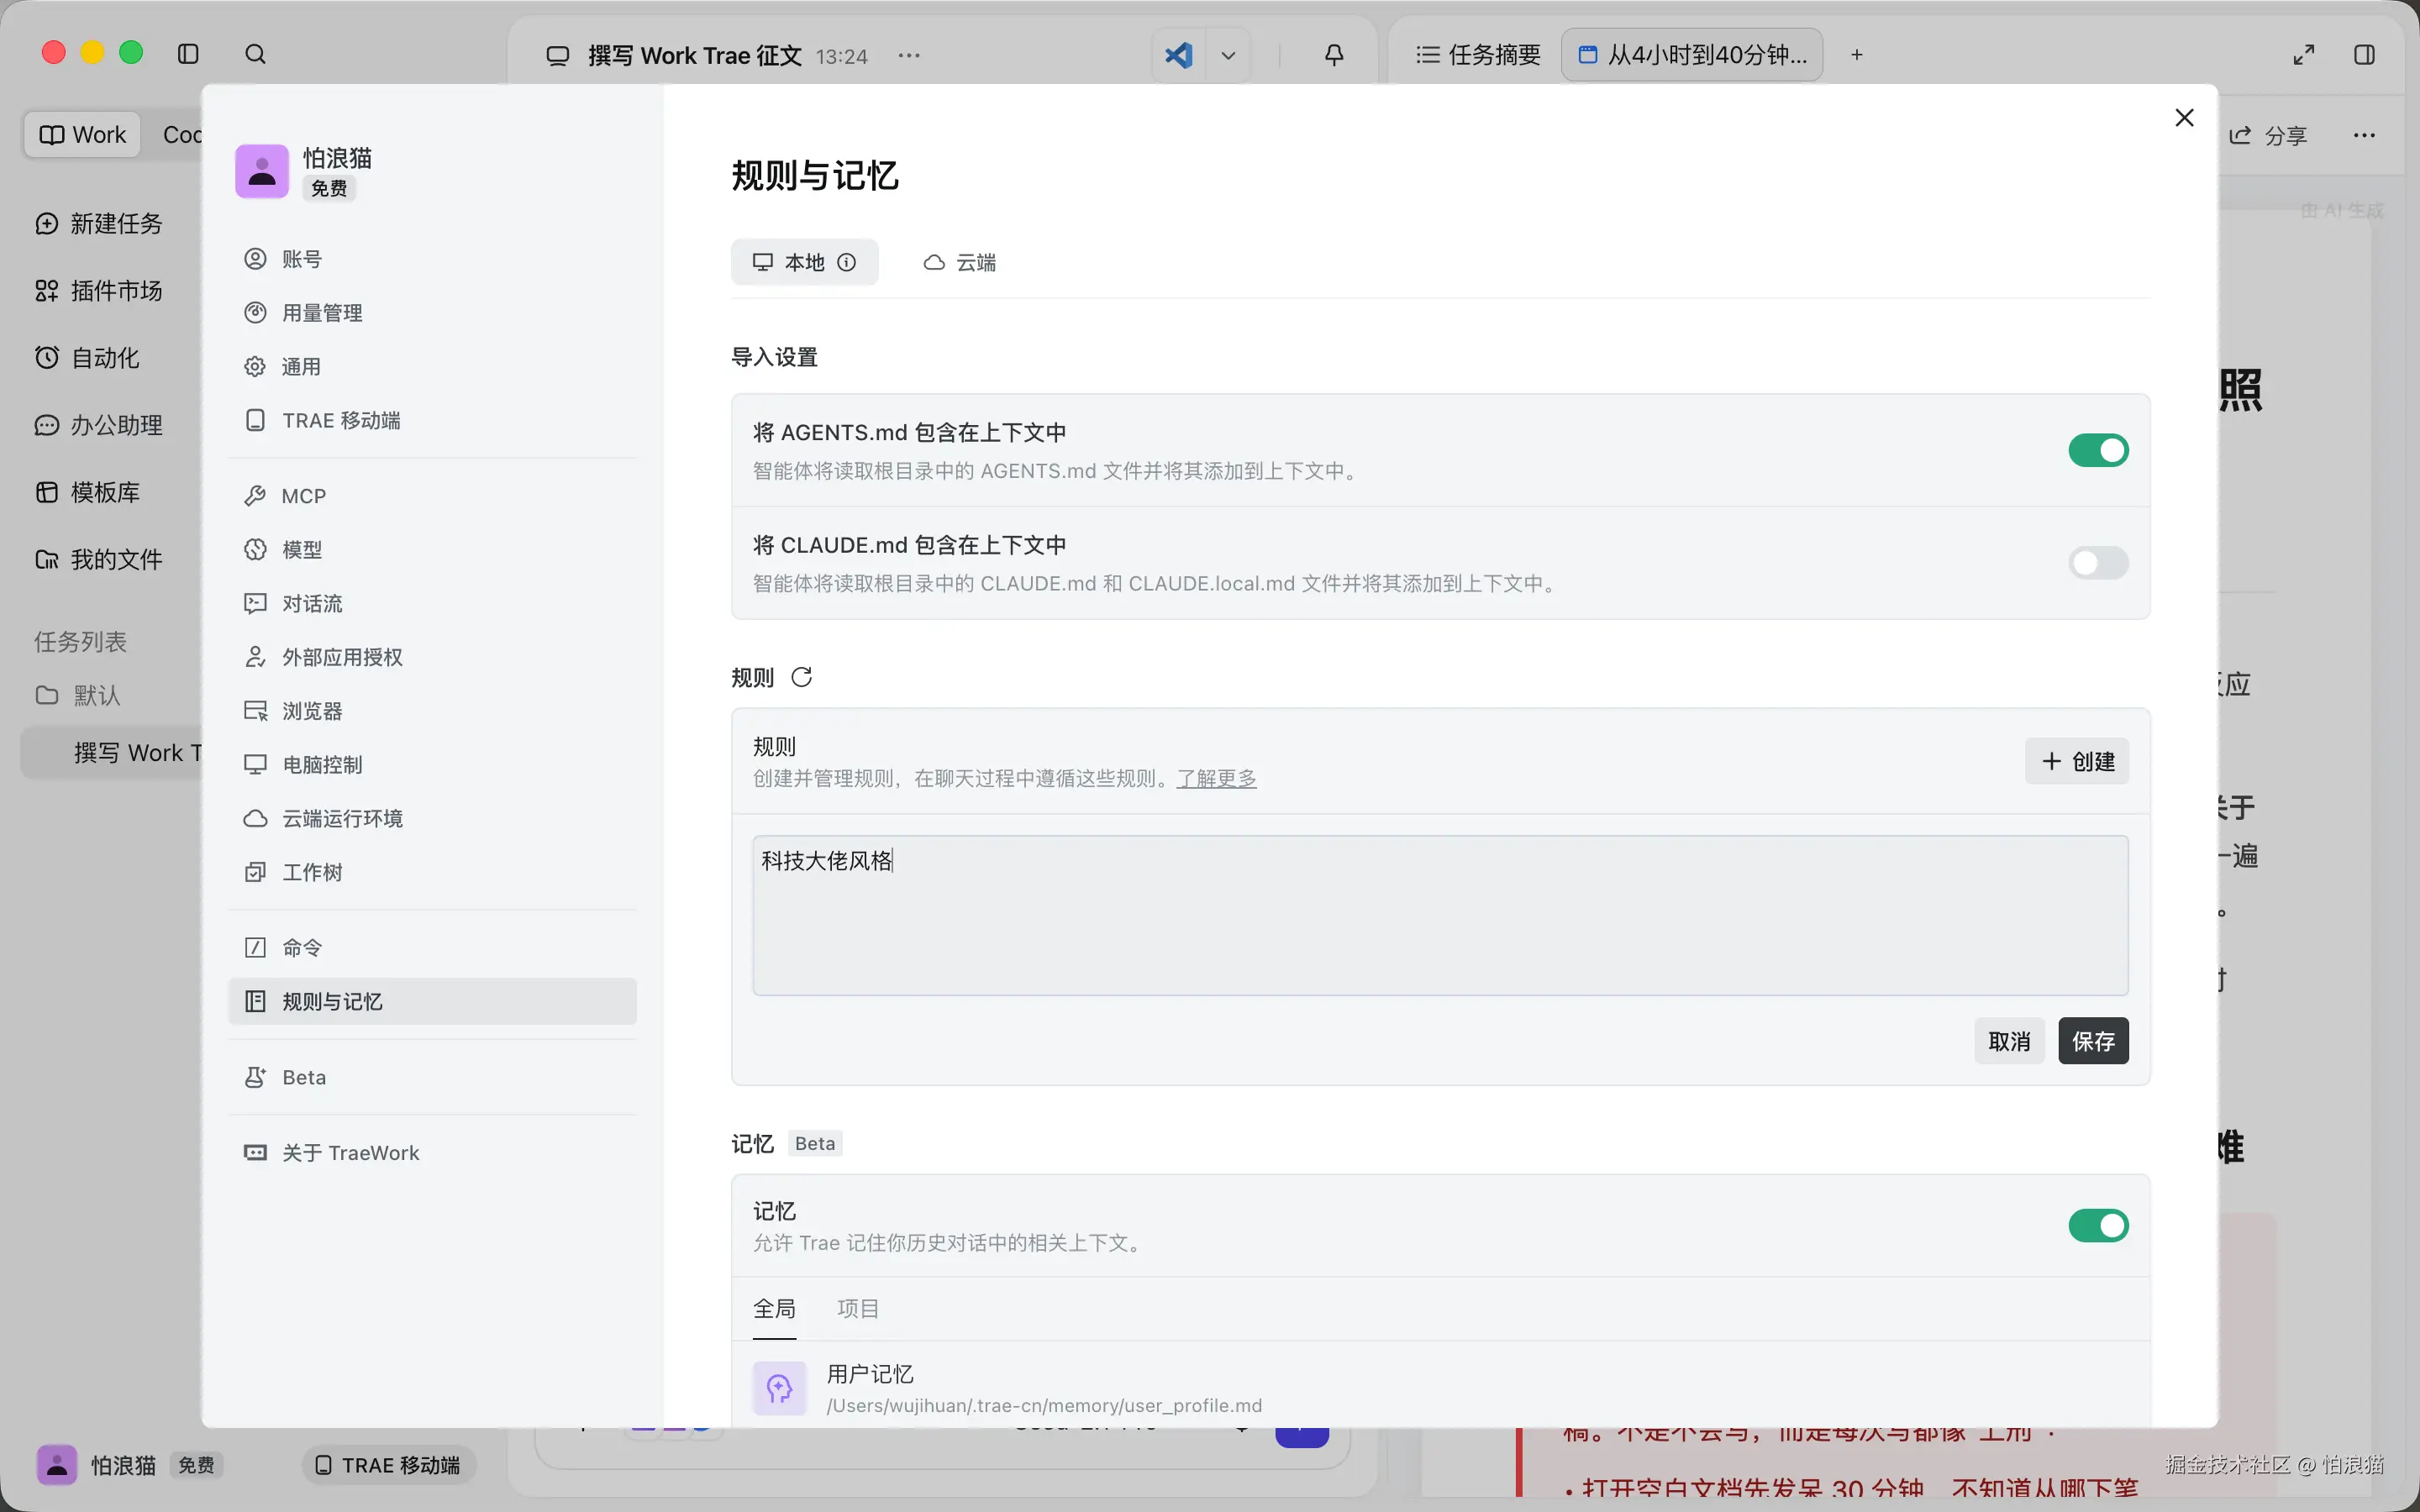Open Beta settings
Image resolution: width=2420 pixels, height=1512 pixels.
coord(432,1077)
